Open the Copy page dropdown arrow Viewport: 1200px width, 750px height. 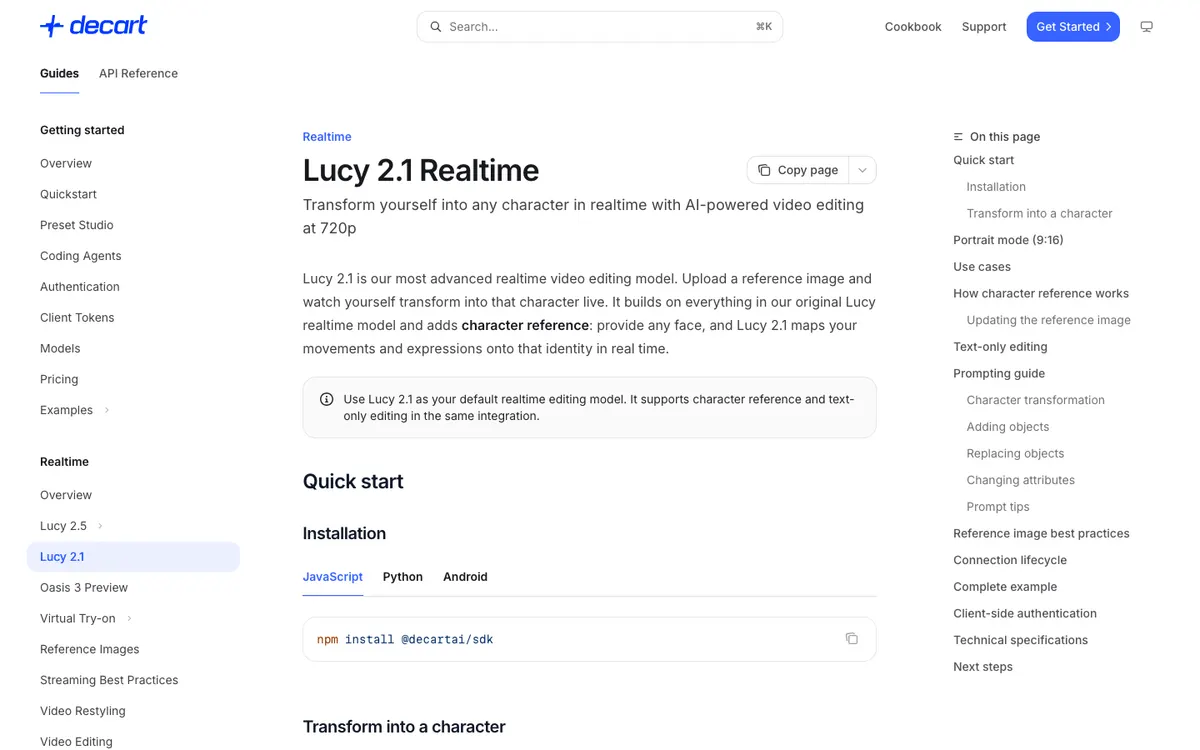863,170
